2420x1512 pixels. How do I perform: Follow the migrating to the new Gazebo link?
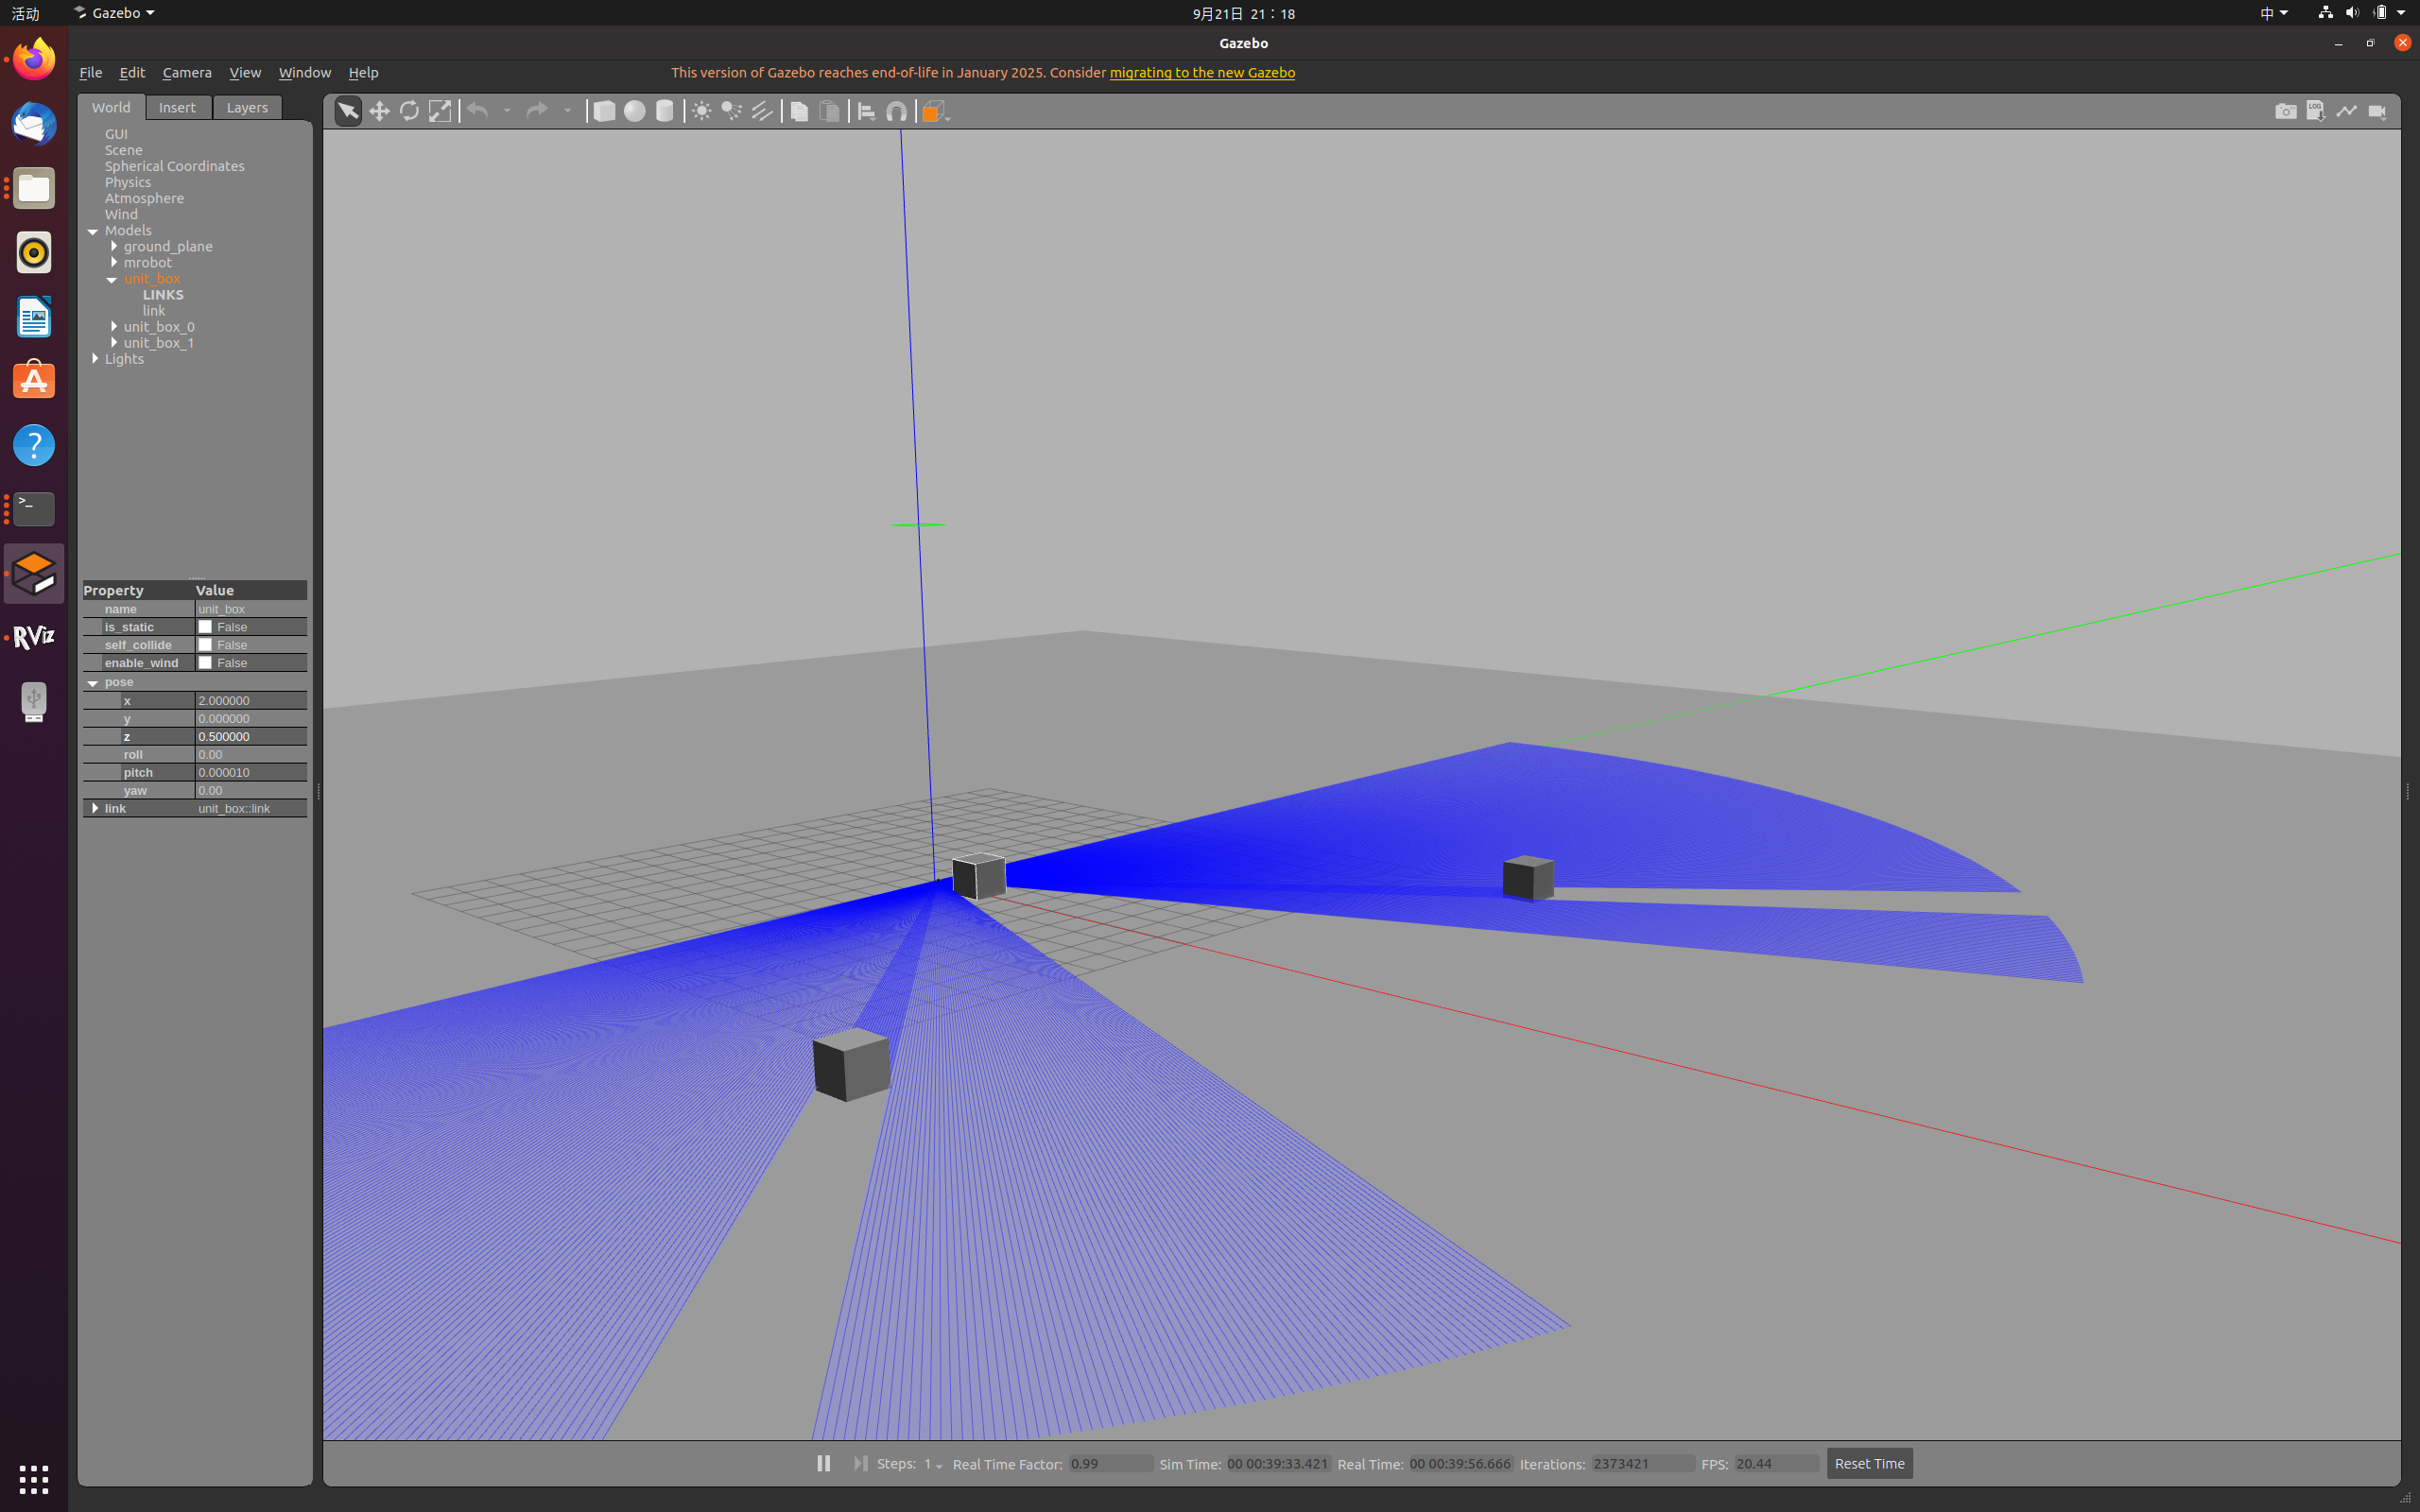click(1202, 72)
